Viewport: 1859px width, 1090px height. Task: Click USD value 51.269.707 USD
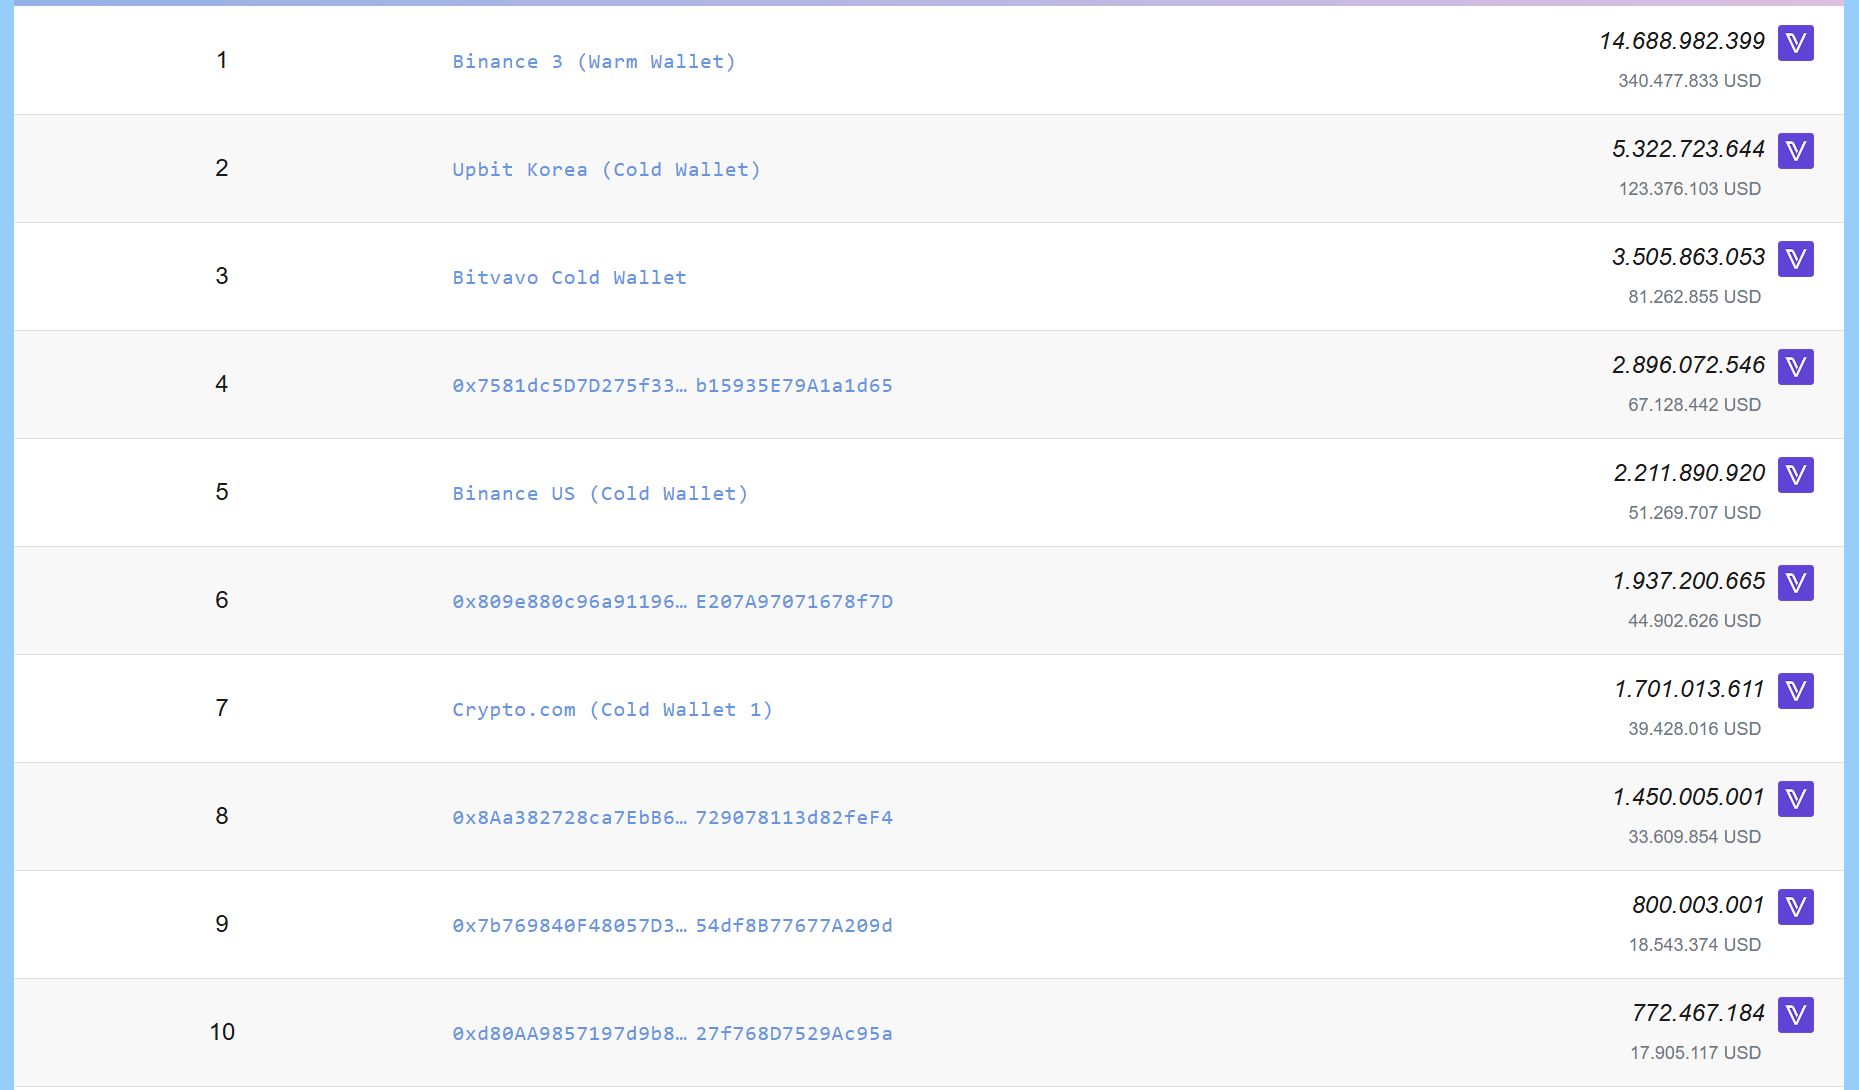click(1695, 513)
